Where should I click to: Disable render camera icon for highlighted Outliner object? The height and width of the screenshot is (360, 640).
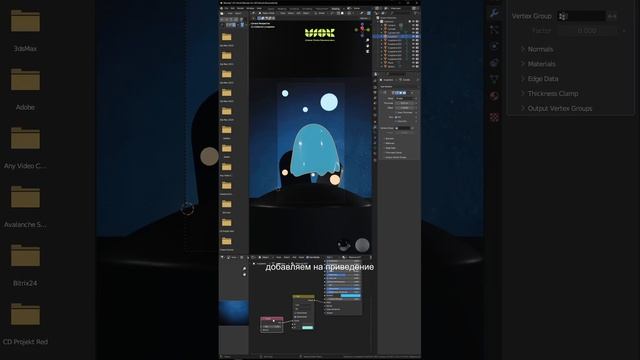tap(417, 36)
